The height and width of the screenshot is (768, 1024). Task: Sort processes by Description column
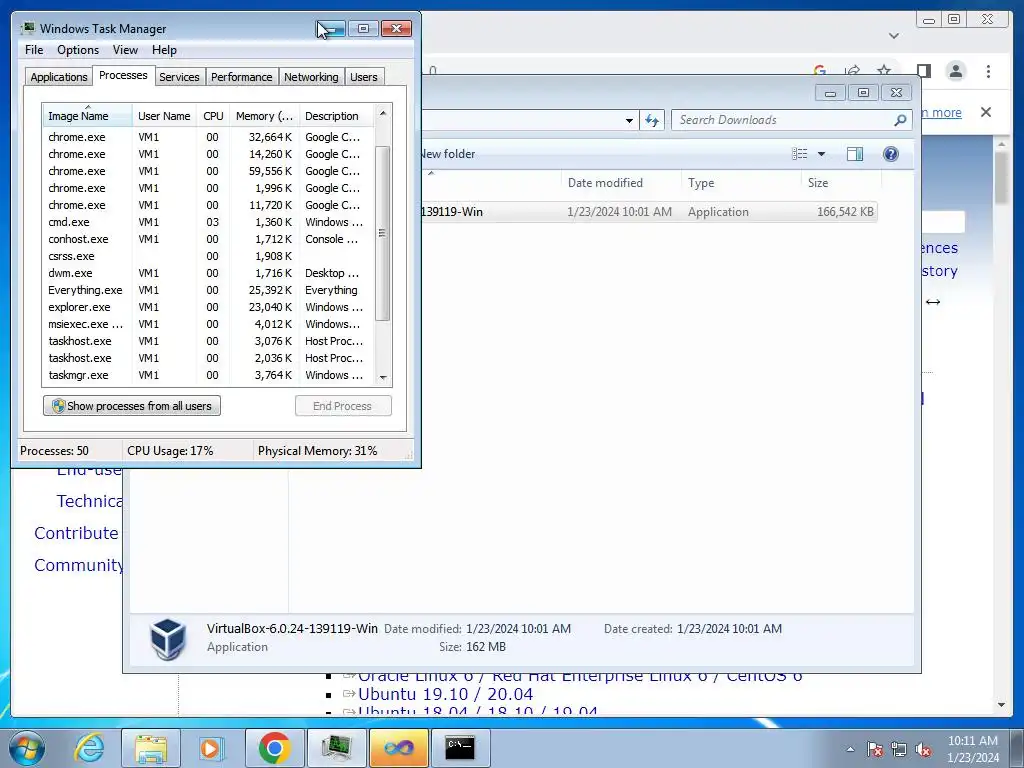[x=336, y=116]
